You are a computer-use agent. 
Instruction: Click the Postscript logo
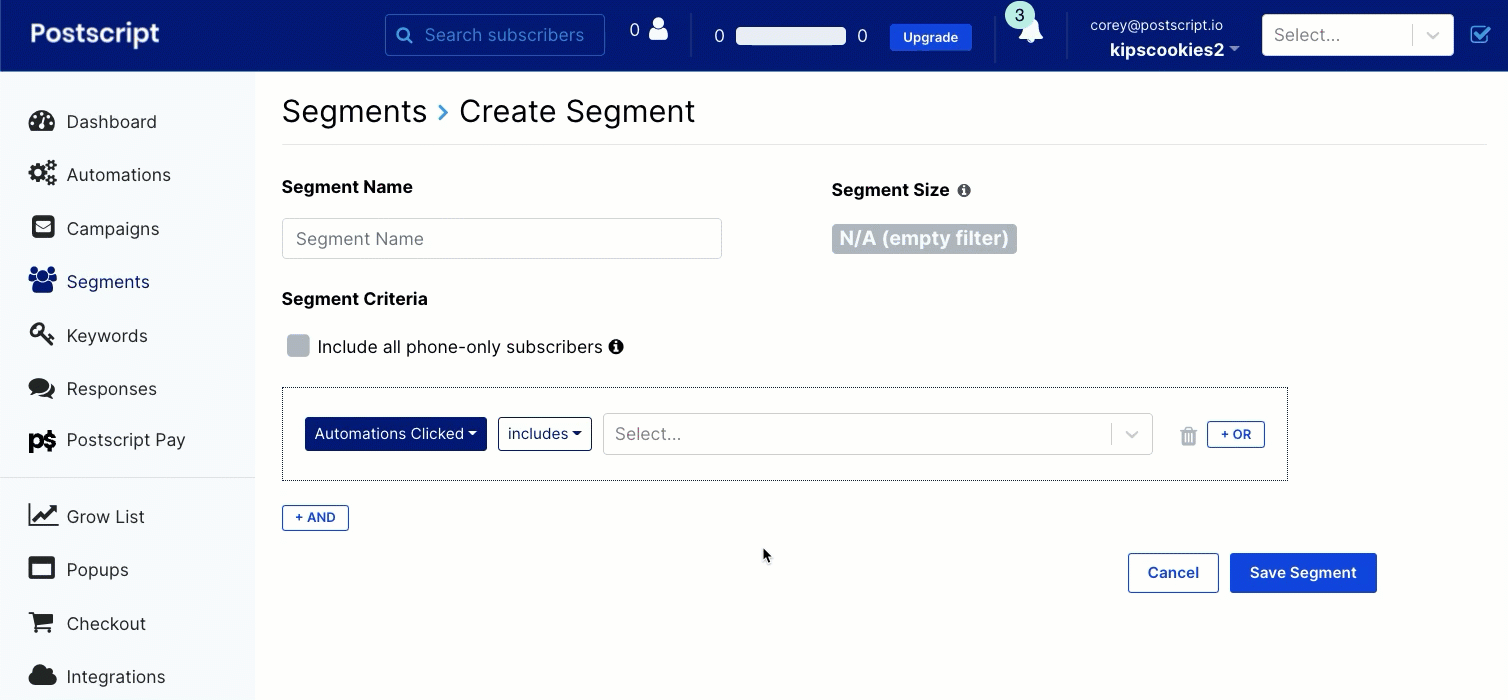coord(95,34)
